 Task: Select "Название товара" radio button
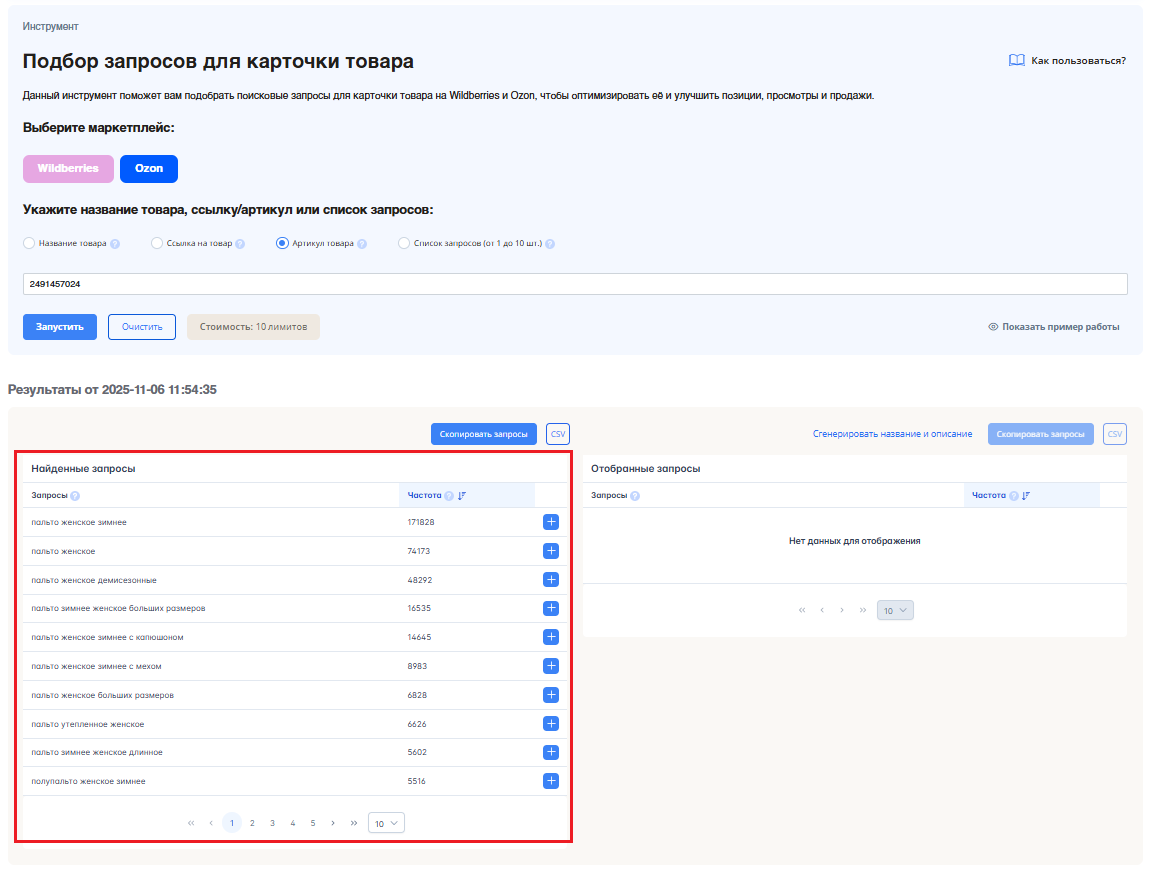click(x=29, y=243)
